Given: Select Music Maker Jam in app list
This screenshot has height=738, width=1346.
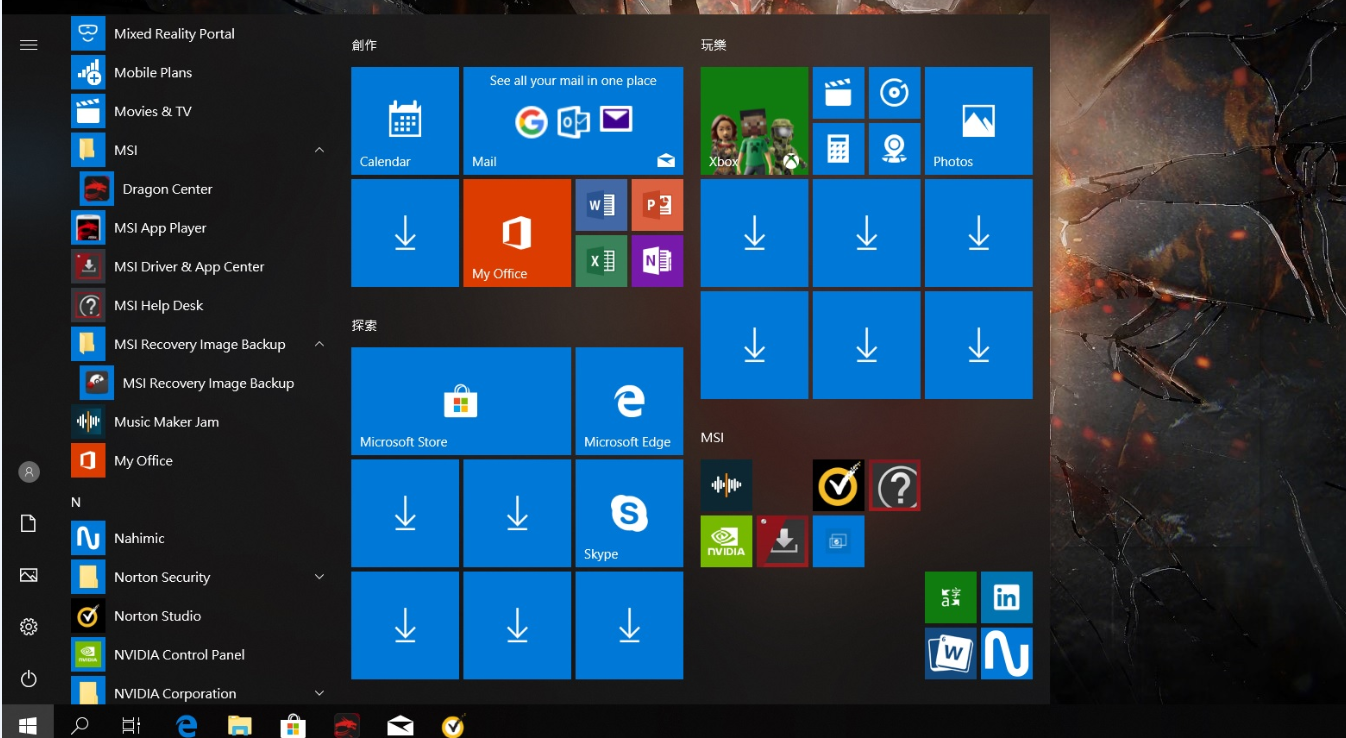Looking at the screenshot, I should point(166,422).
